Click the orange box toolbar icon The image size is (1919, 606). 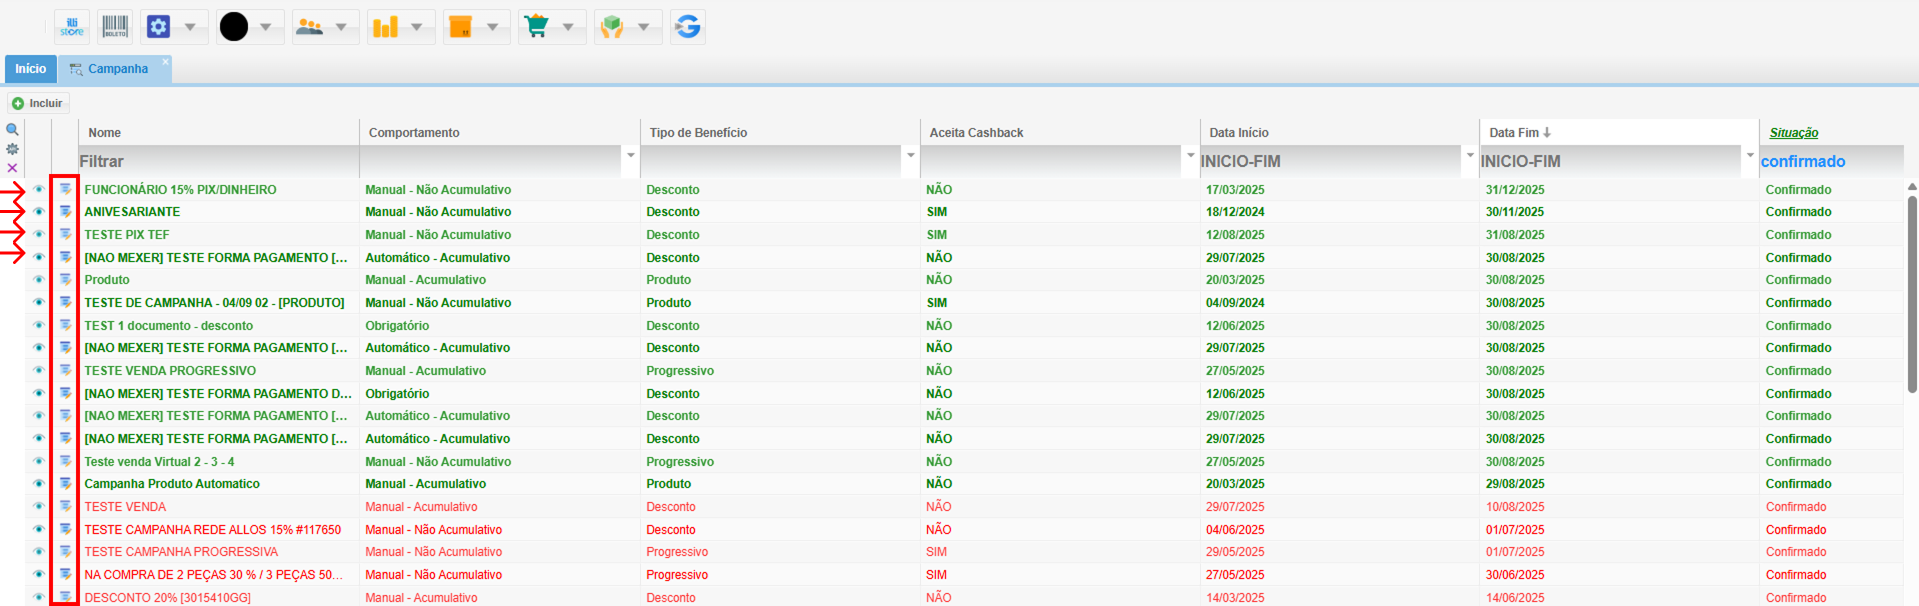(460, 27)
